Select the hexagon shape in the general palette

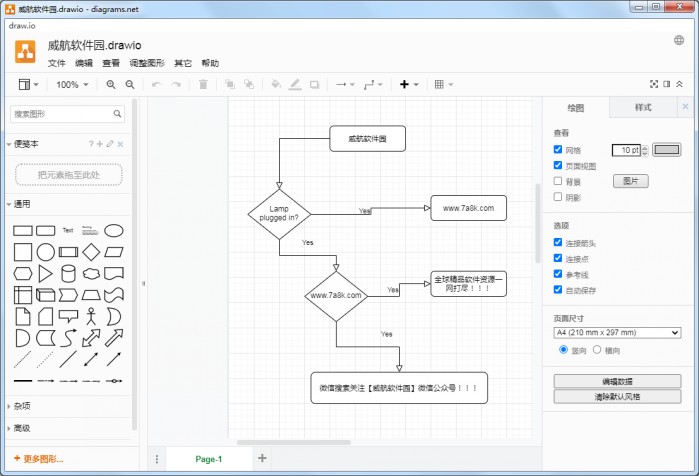tap(23, 274)
